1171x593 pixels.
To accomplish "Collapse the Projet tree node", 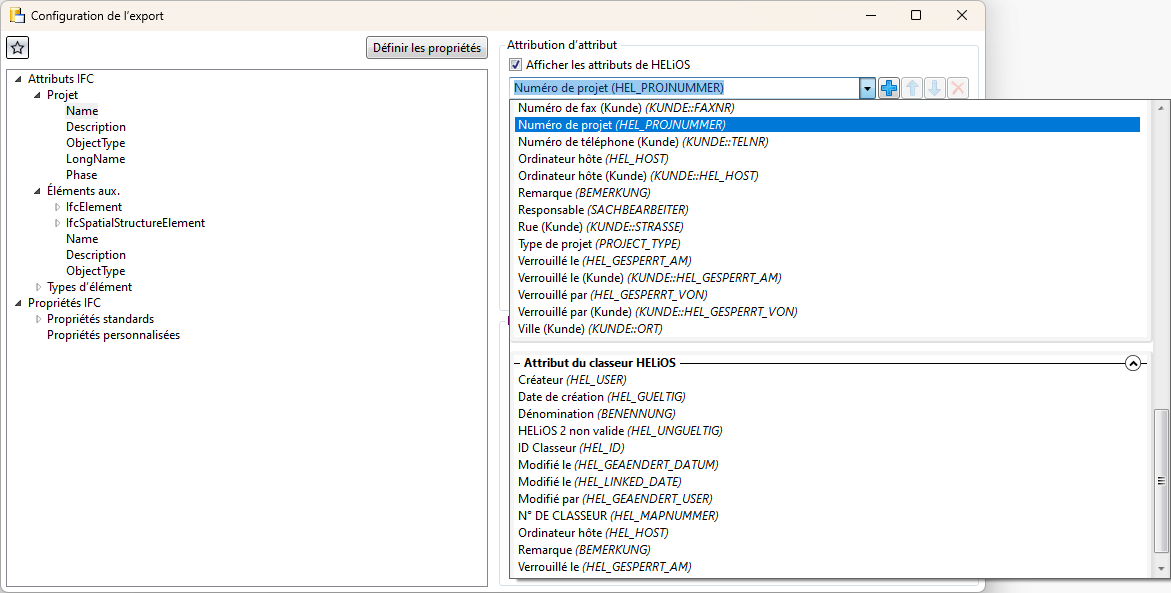I will (37, 95).
